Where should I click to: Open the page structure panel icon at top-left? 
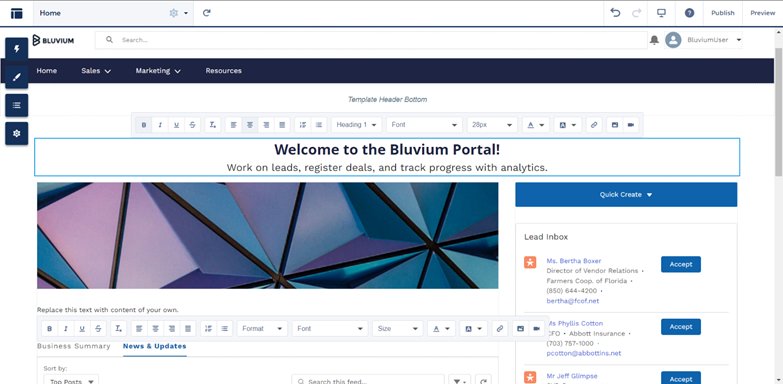[x=16, y=13]
